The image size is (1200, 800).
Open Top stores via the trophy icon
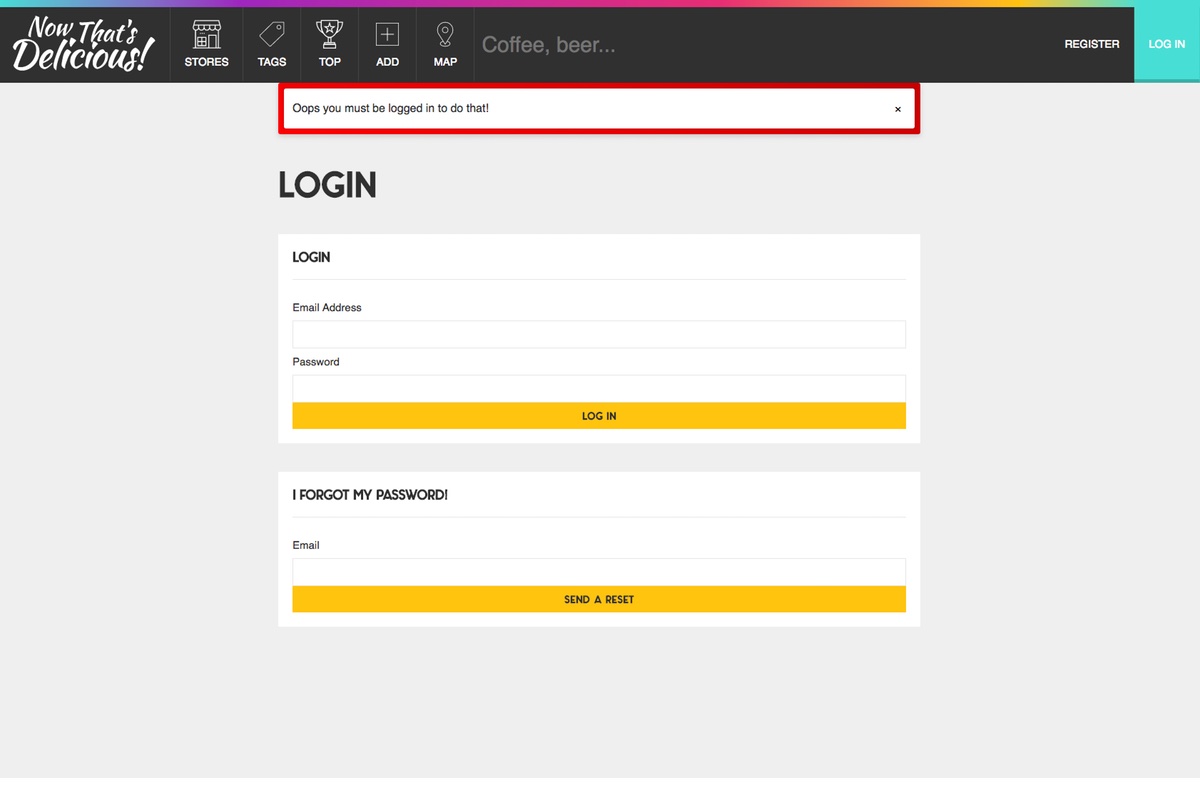pyautogui.click(x=329, y=35)
